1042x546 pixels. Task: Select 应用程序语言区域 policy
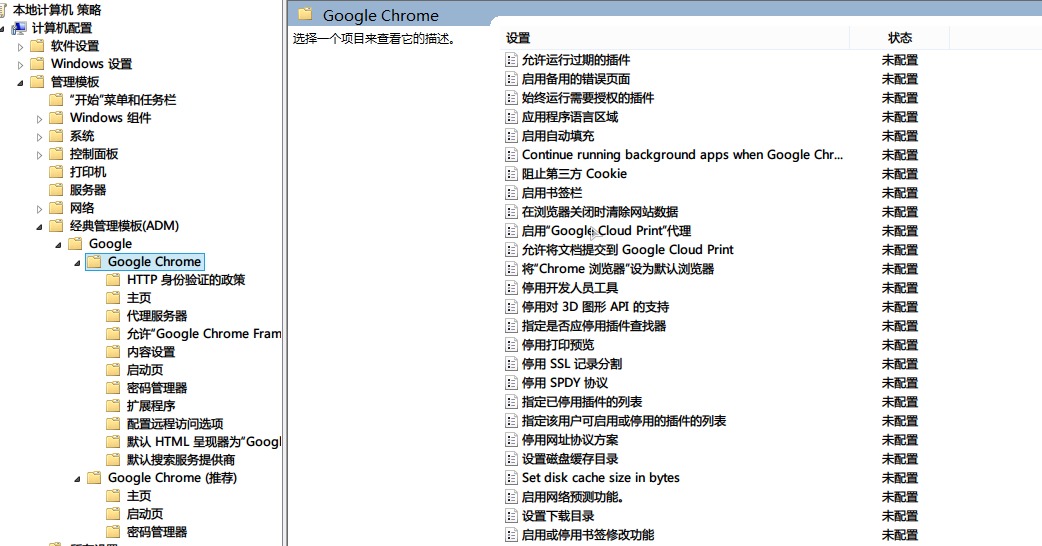(570, 117)
